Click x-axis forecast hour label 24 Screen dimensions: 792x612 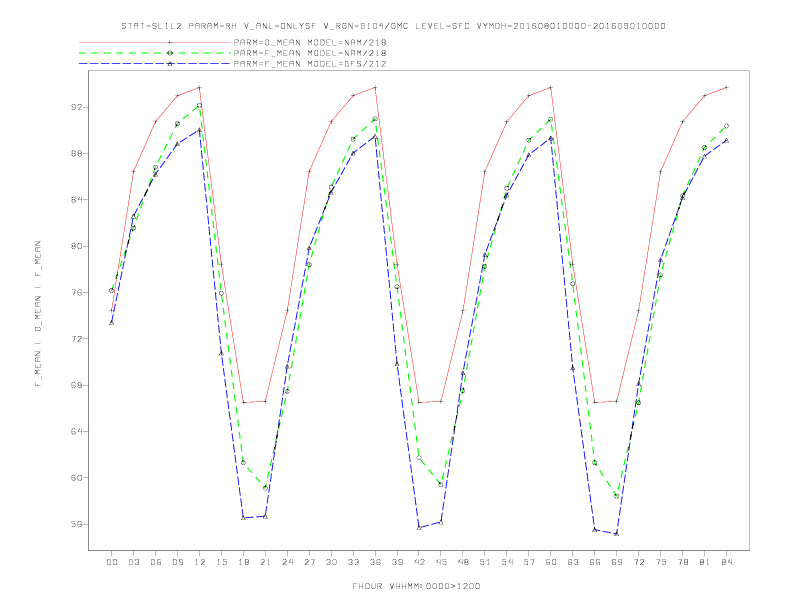[287, 562]
